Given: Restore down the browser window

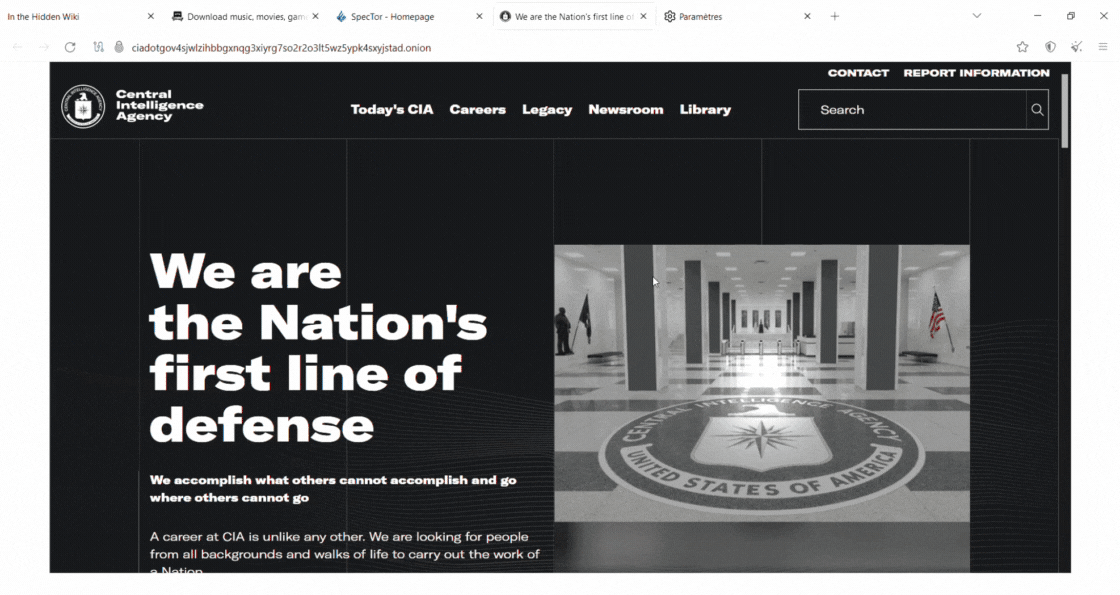Looking at the screenshot, I should [1071, 16].
